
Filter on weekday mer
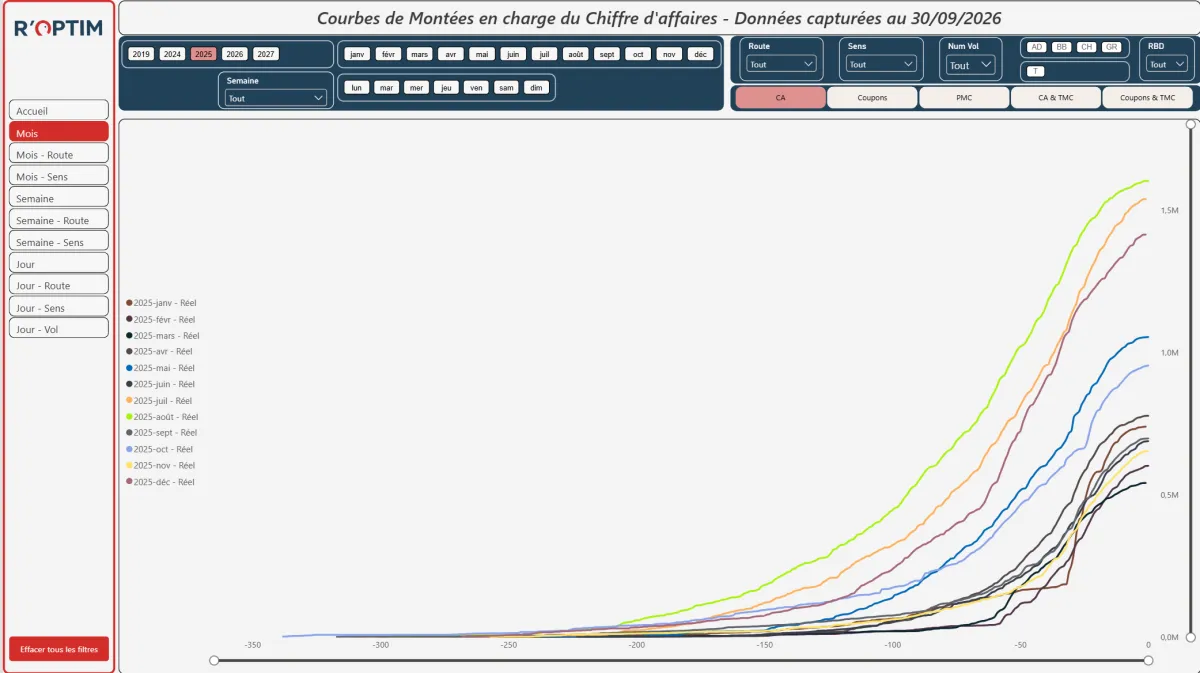[x=416, y=87]
